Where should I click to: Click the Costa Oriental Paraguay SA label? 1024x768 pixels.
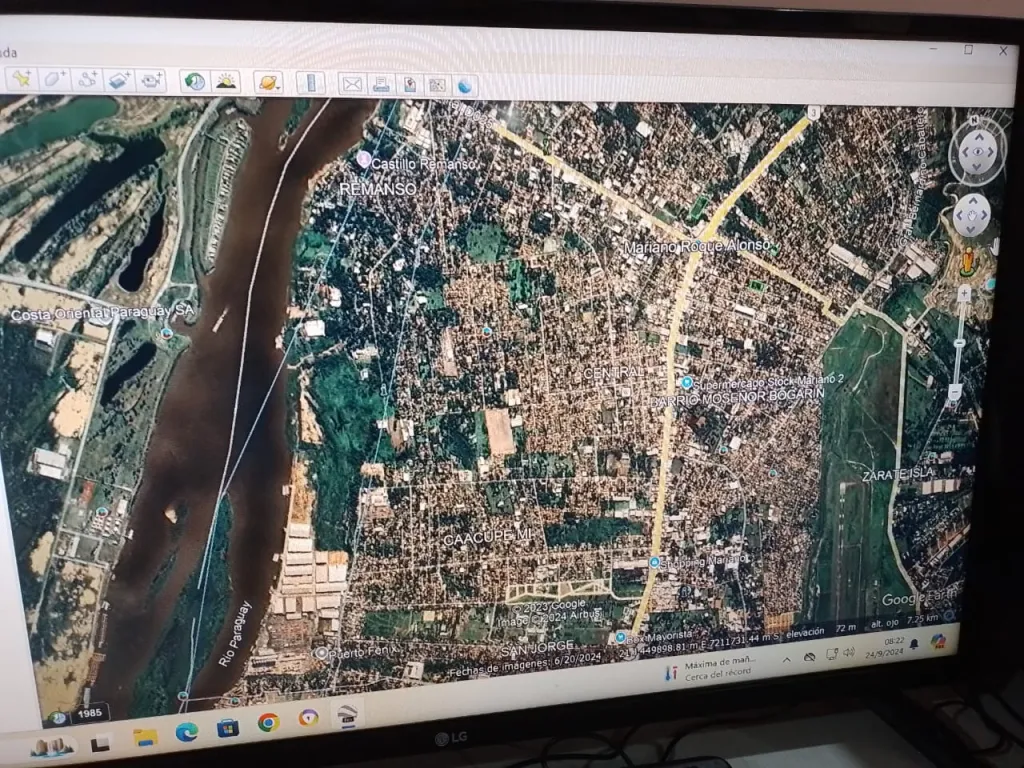[x=103, y=313]
